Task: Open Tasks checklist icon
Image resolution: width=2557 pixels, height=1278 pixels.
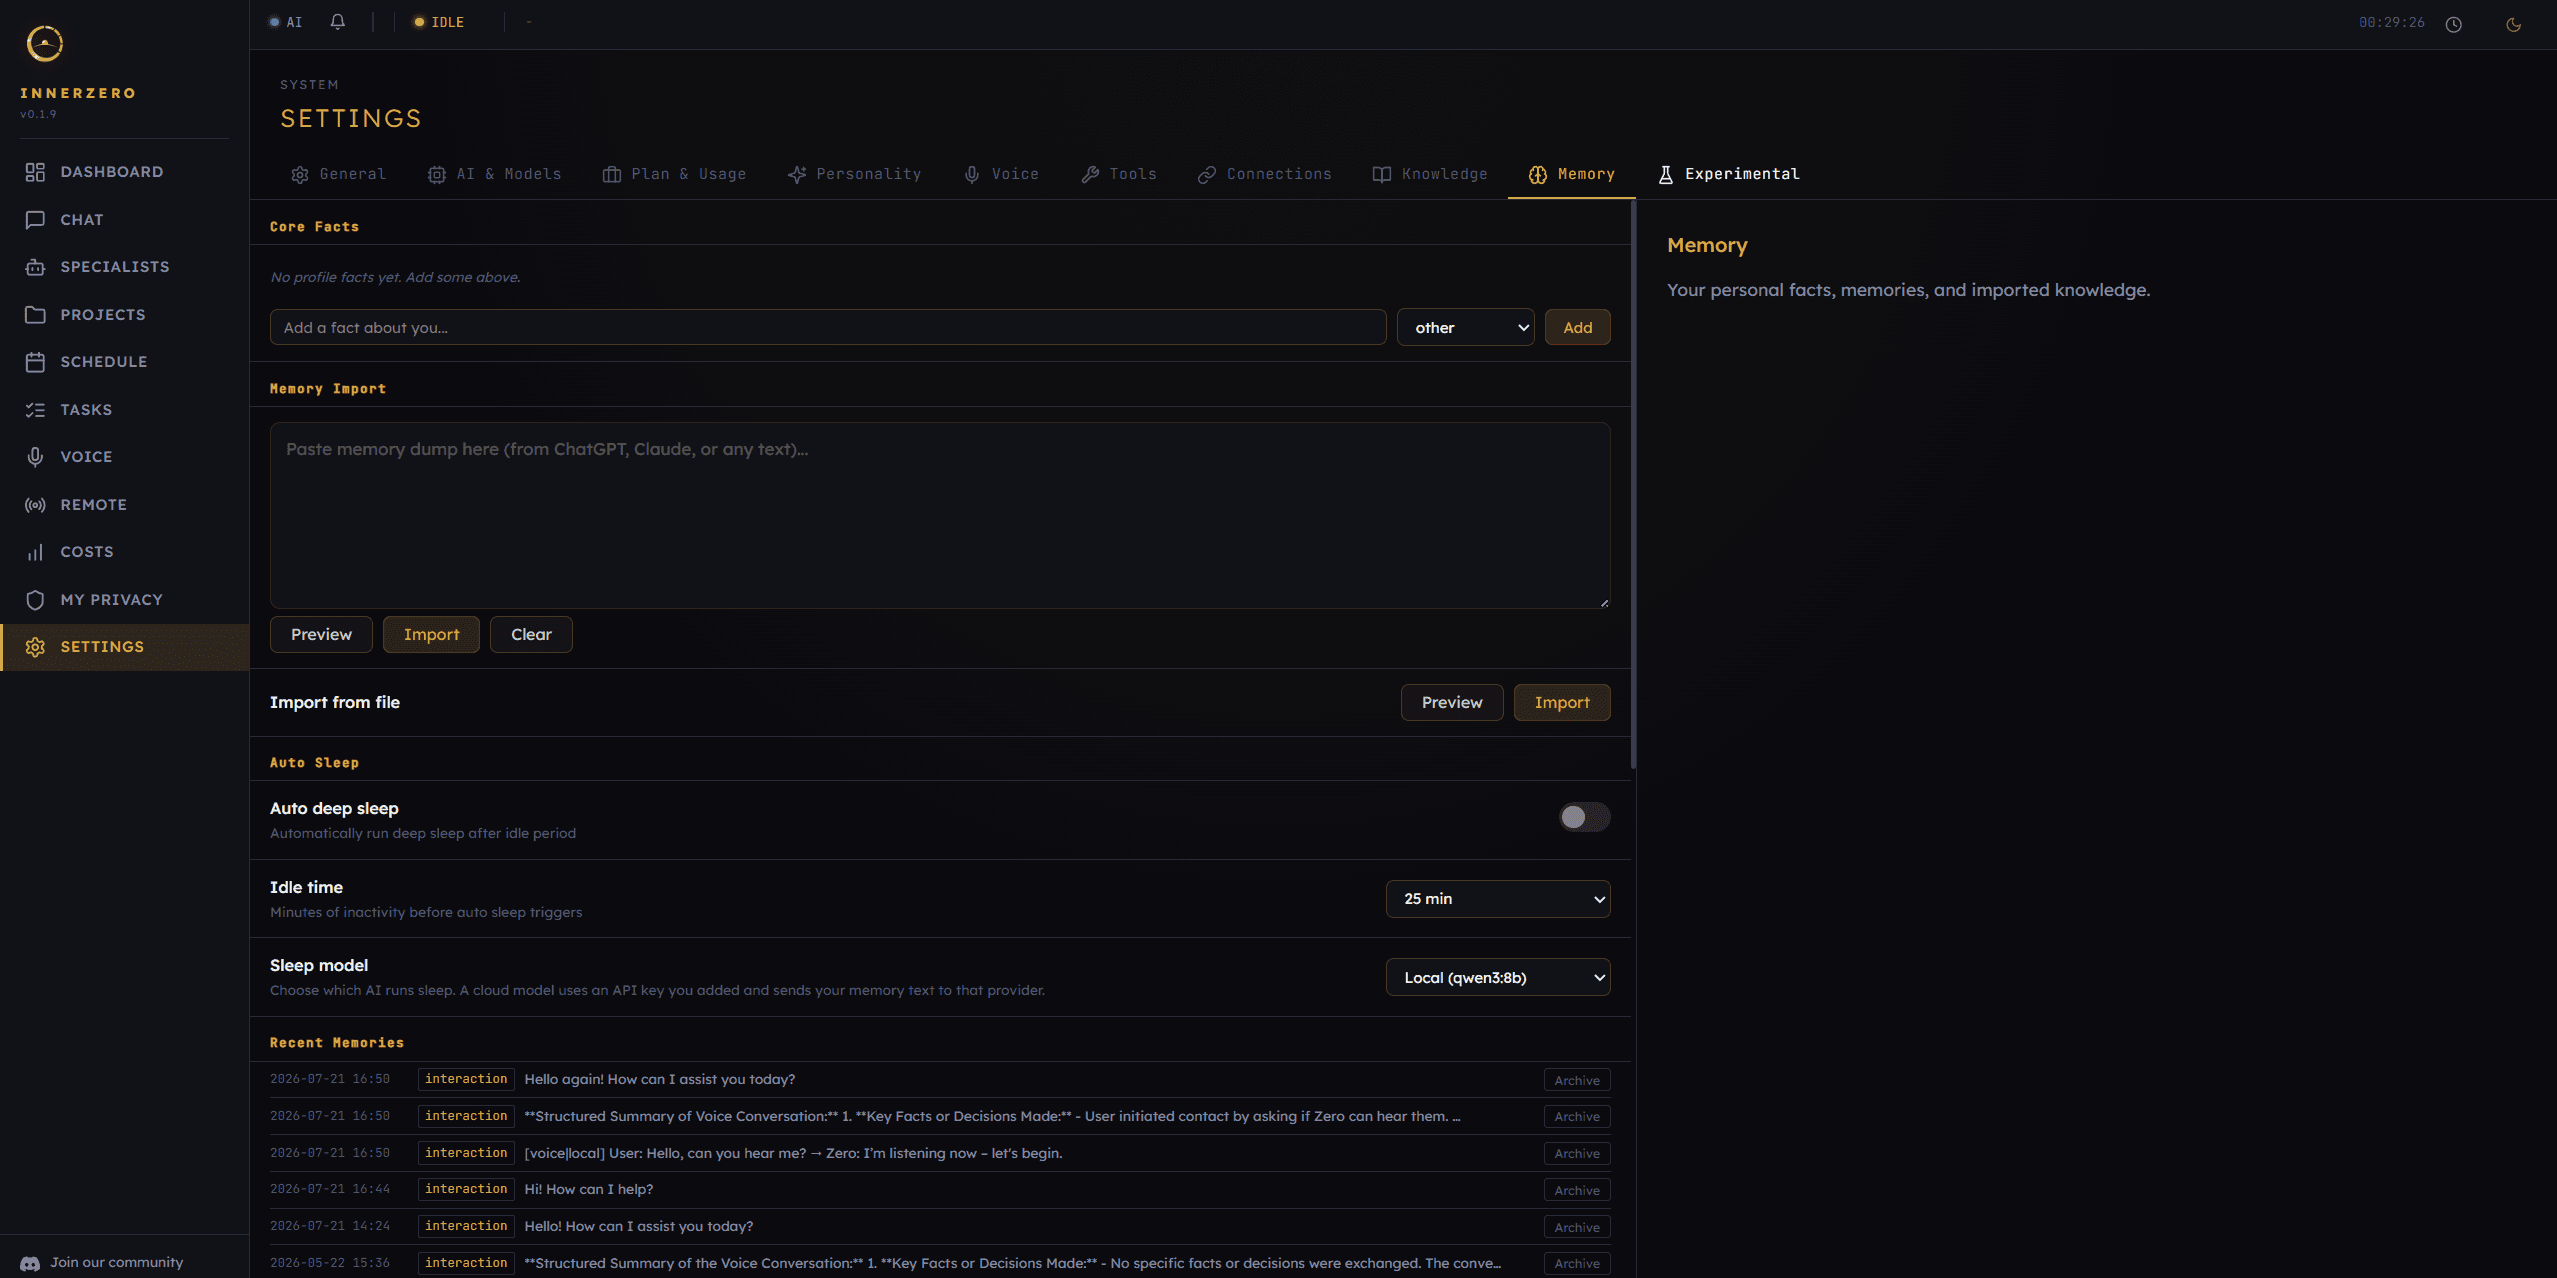Action: [35, 410]
